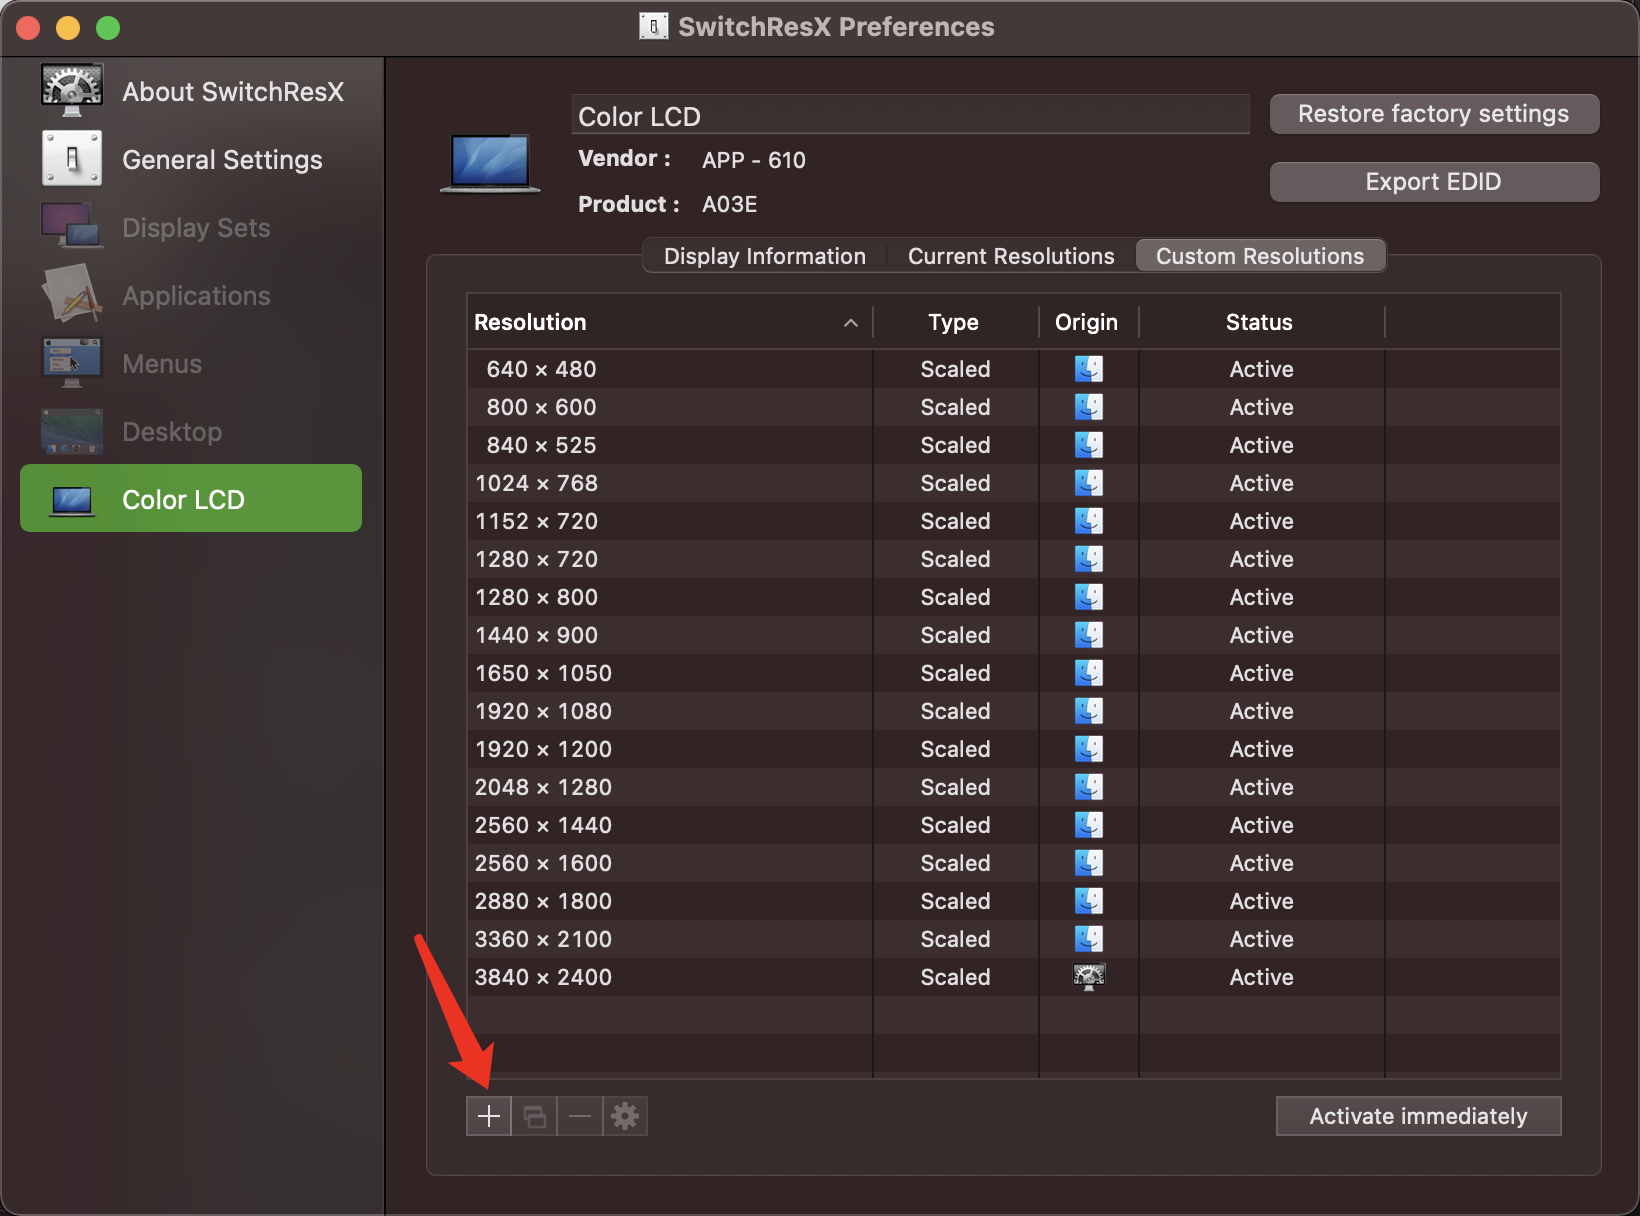Sort by Status column header

1260,322
